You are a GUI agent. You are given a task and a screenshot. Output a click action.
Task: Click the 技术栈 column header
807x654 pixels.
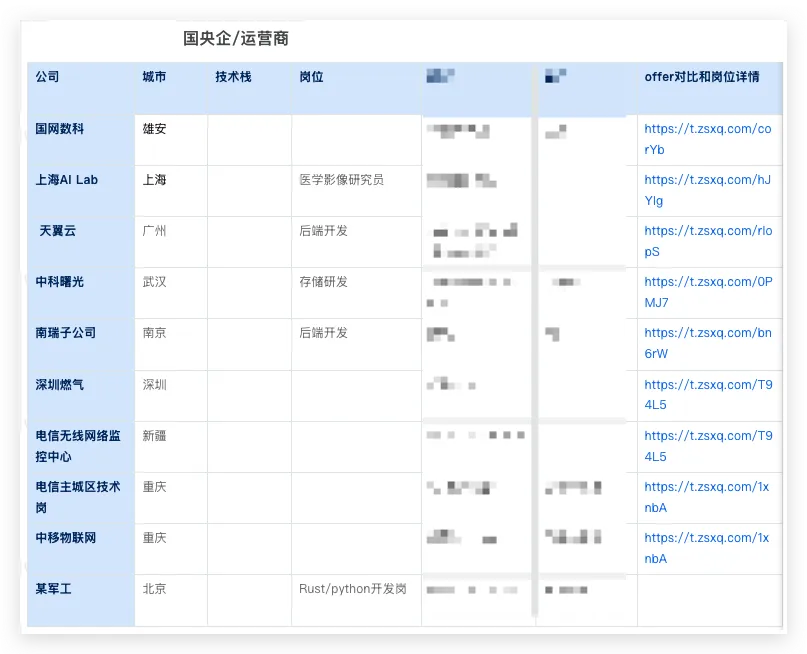click(233, 77)
